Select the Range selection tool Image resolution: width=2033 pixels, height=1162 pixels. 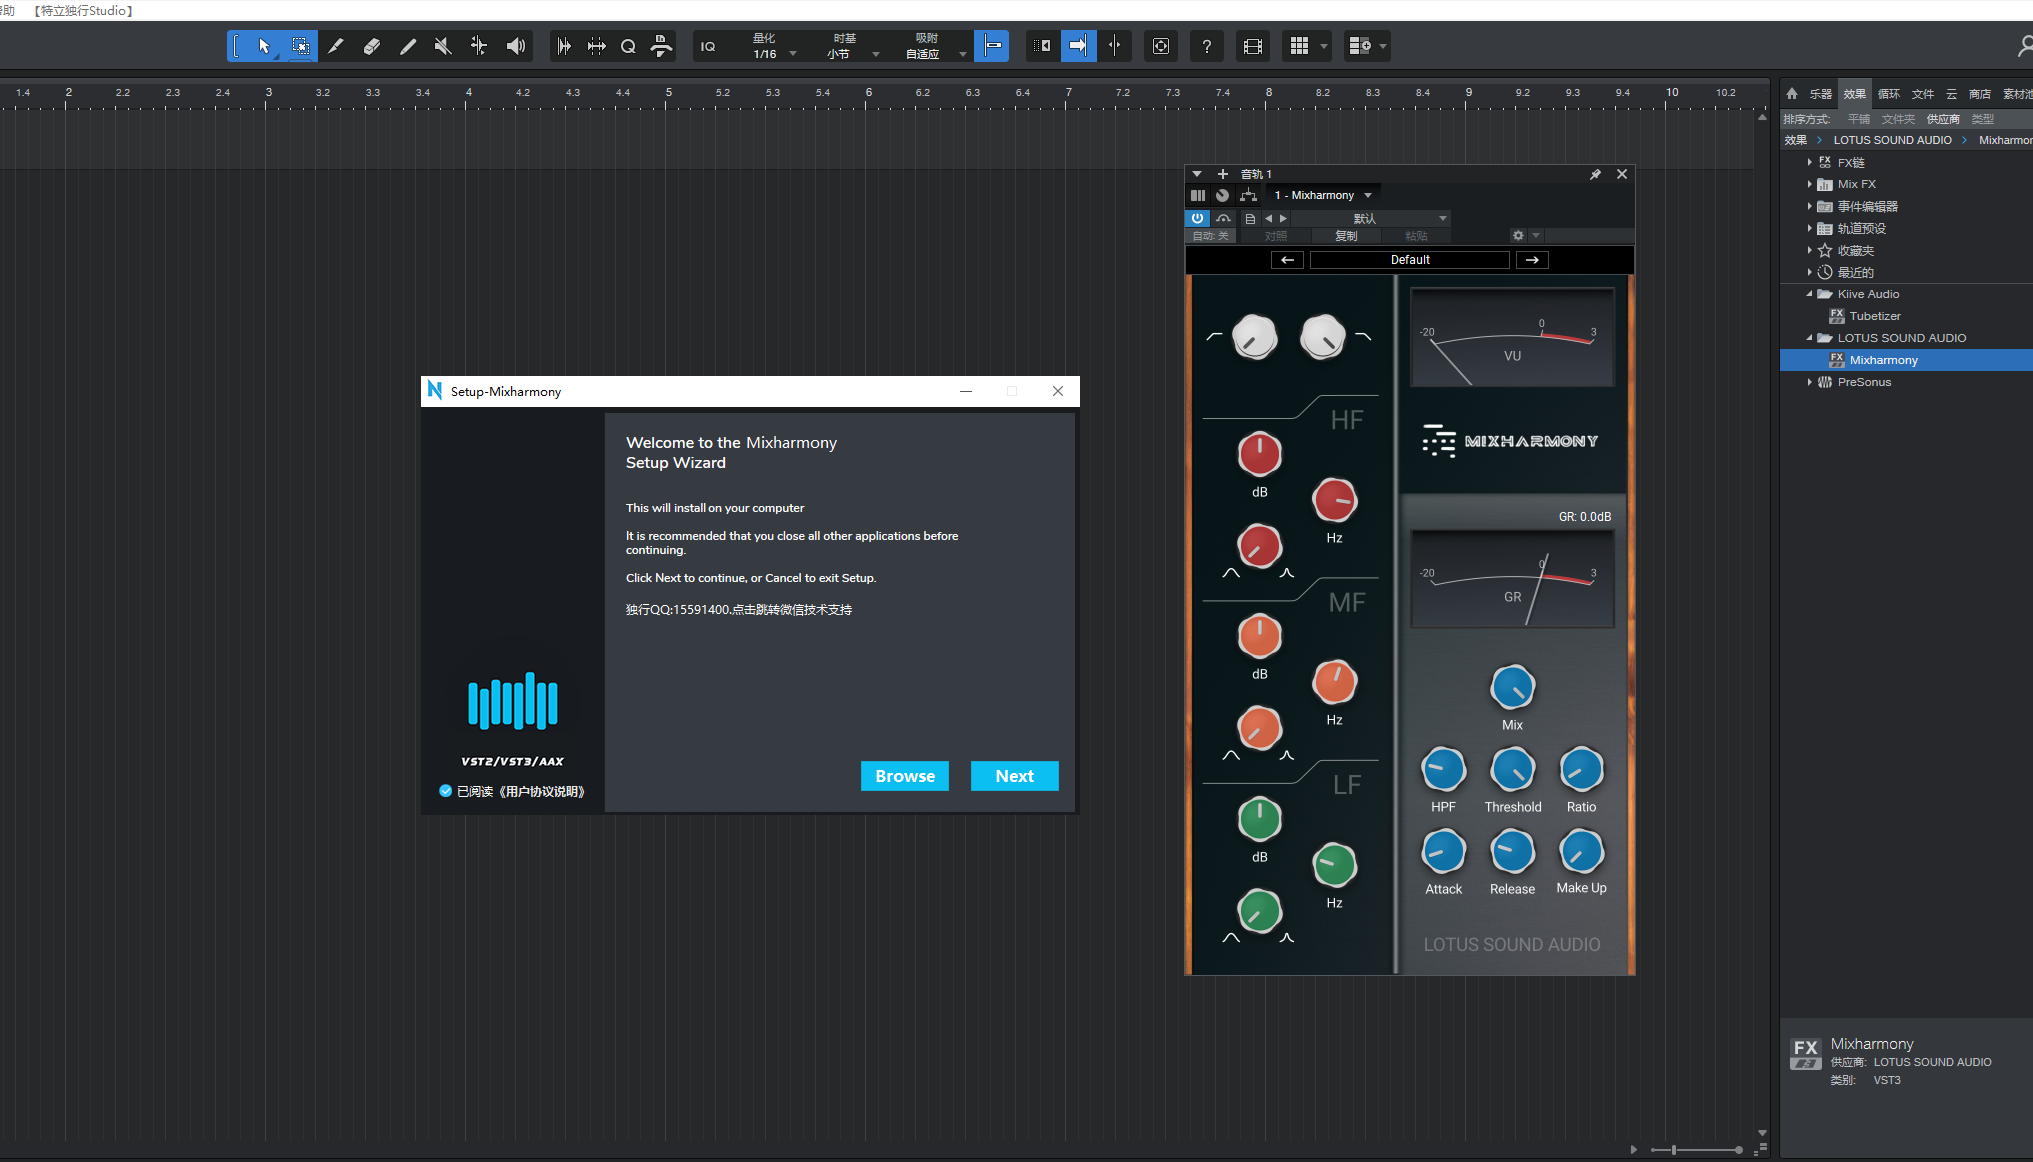click(299, 46)
